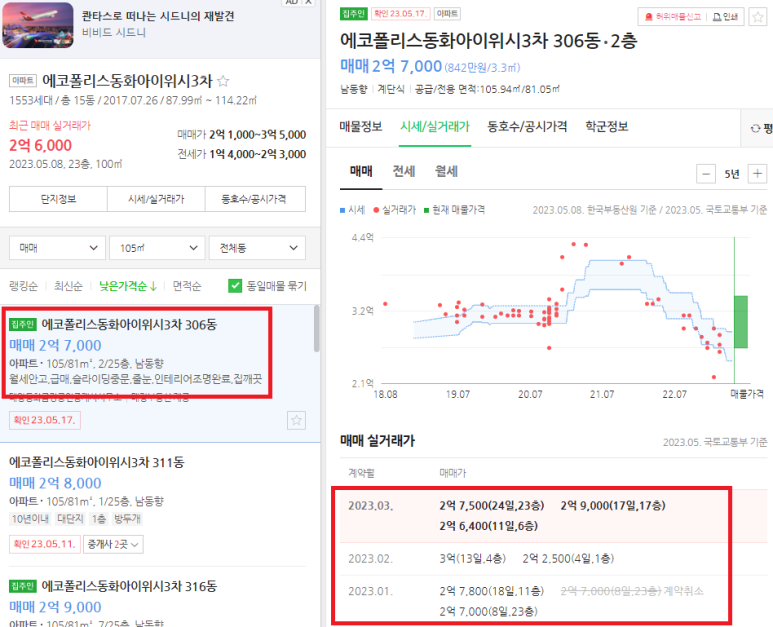Click the 방두개 tag on 311동 listing
The height and width of the screenshot is (627, 773).
[127, 519]
